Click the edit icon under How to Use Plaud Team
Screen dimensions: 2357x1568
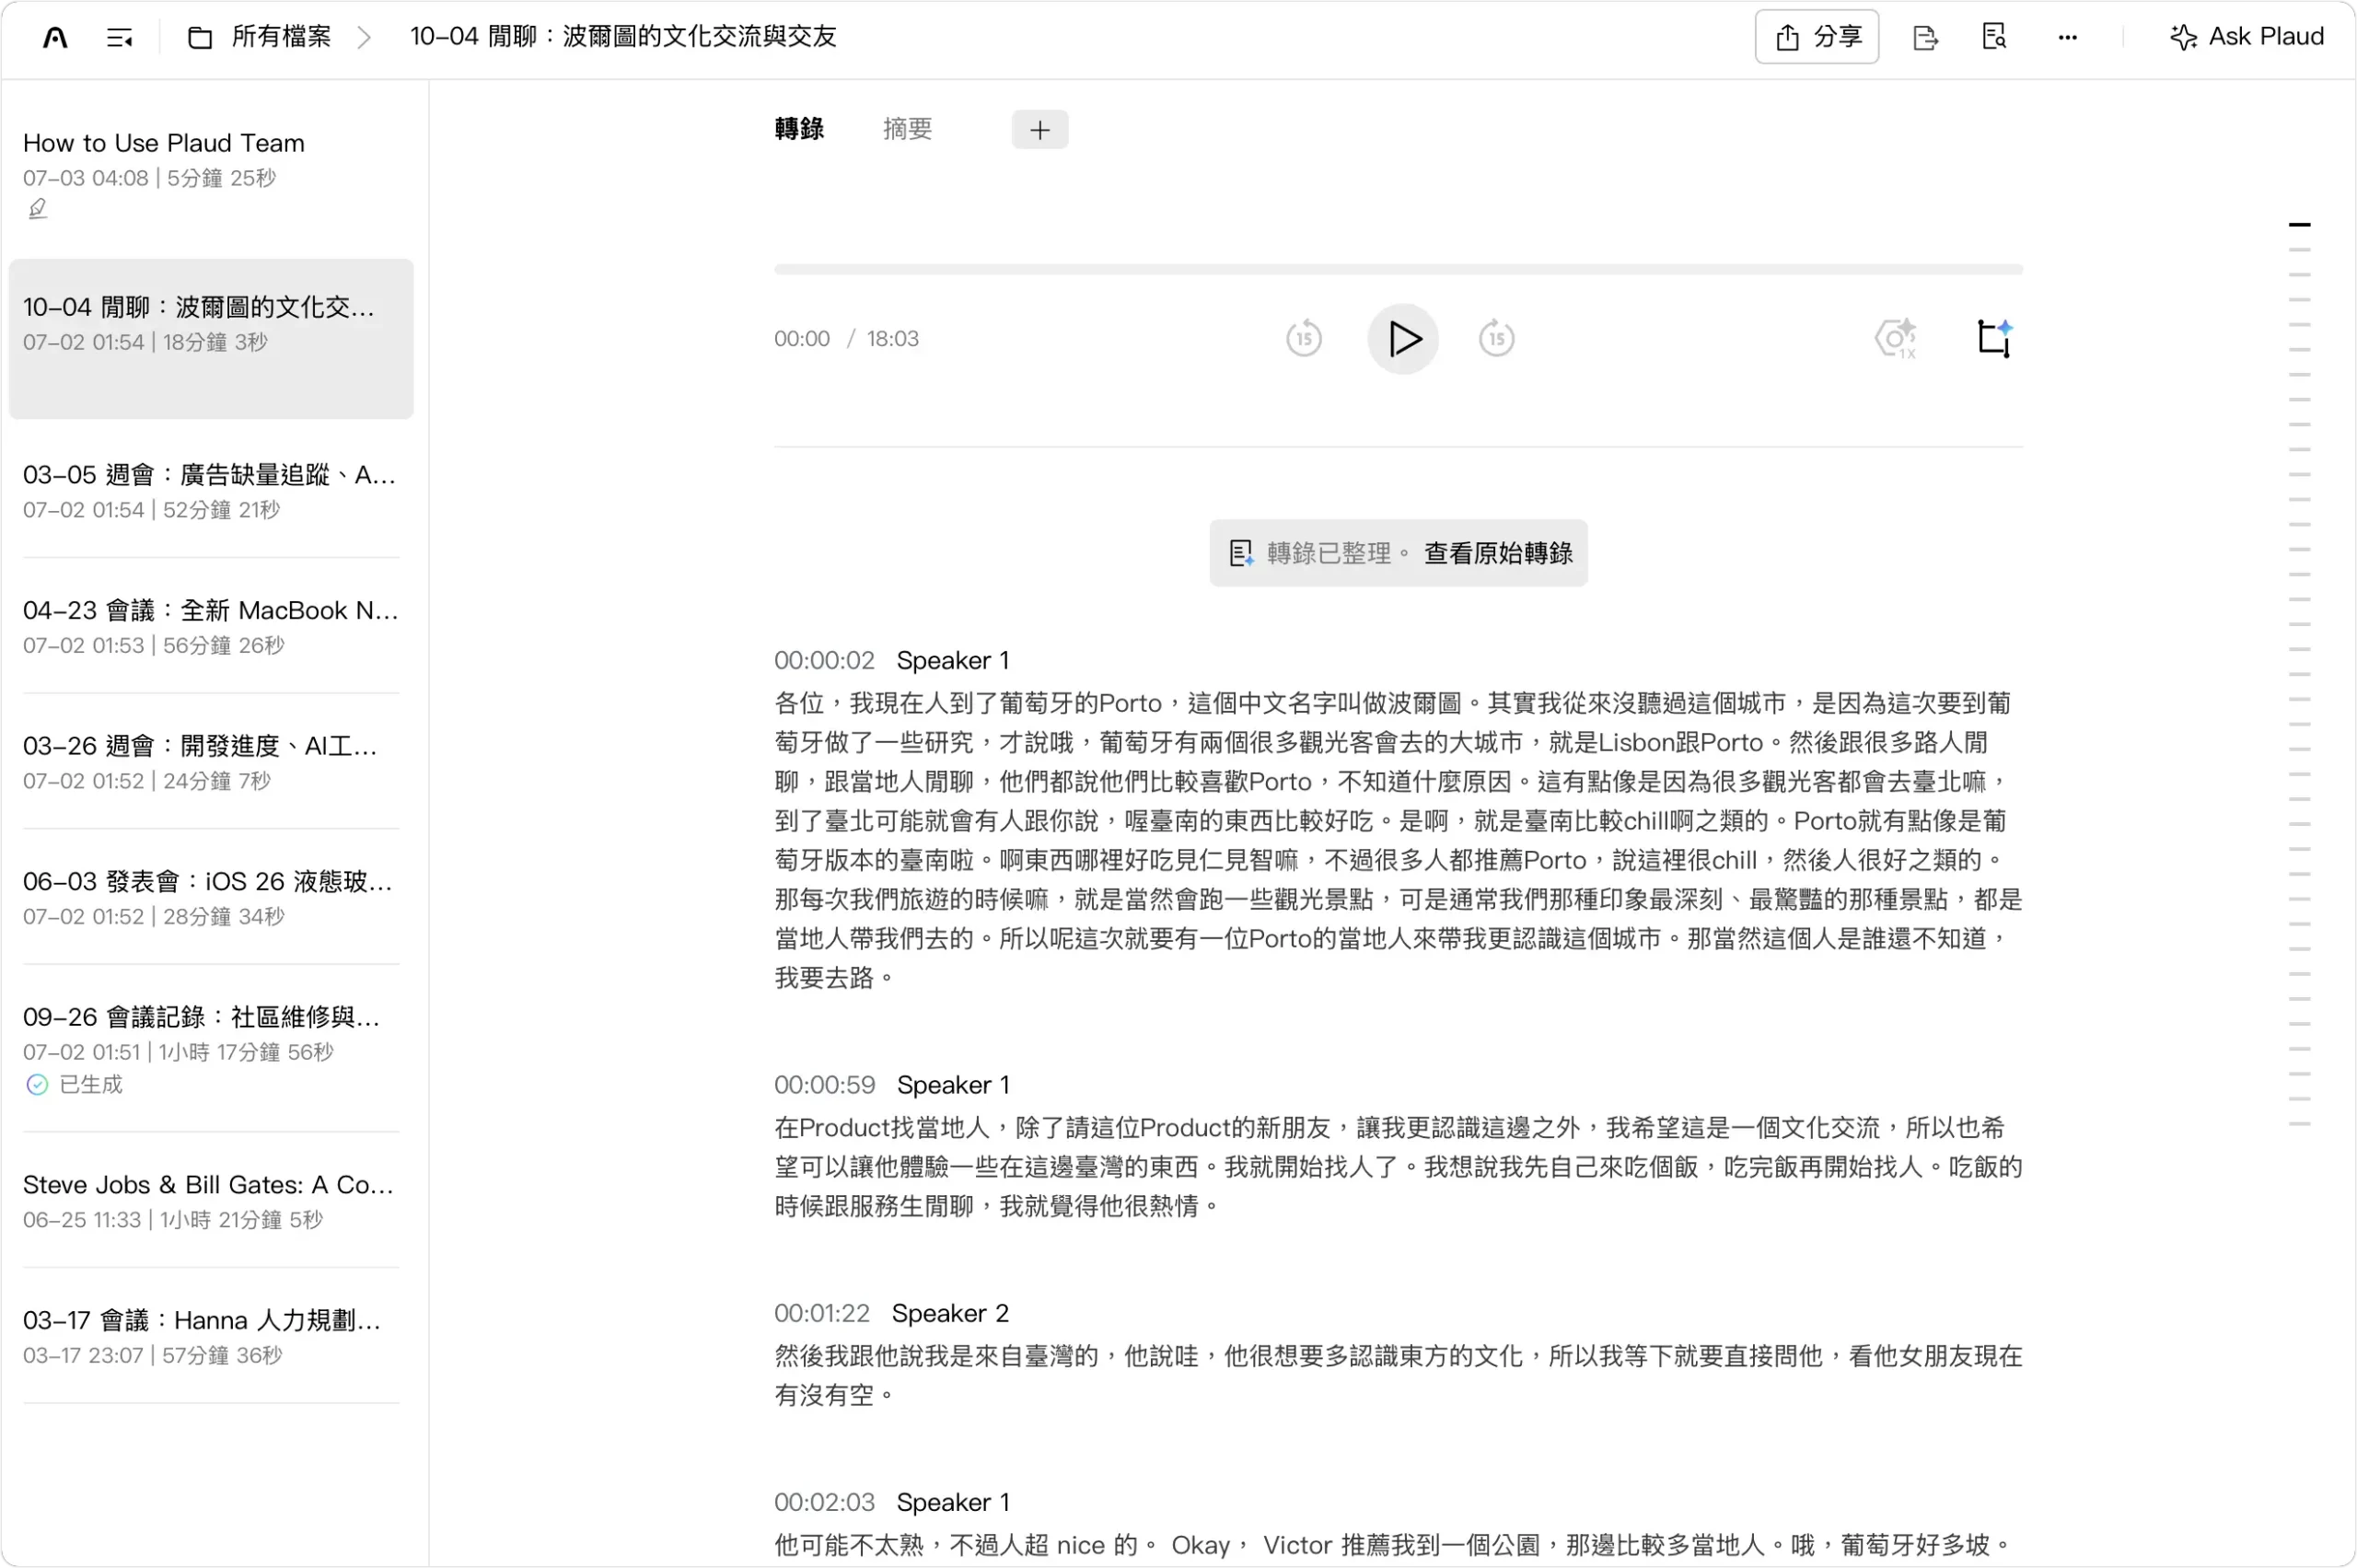(37, 208)
